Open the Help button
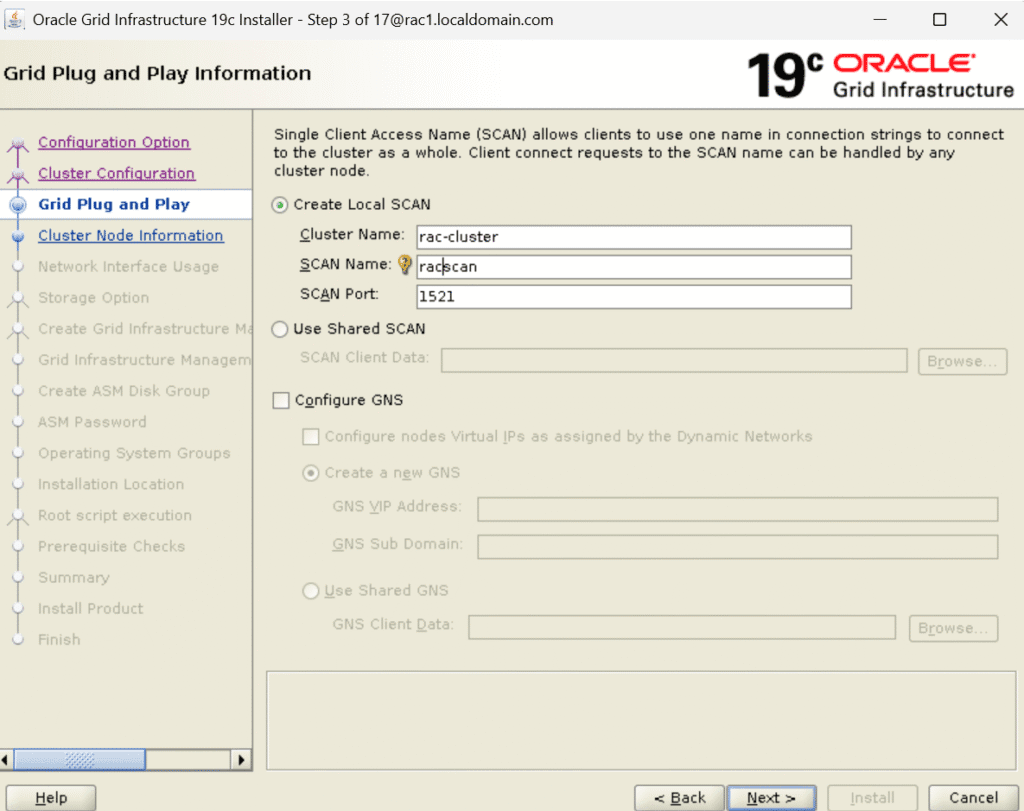Screen dimensions: 1024x811 coord(51,797)
